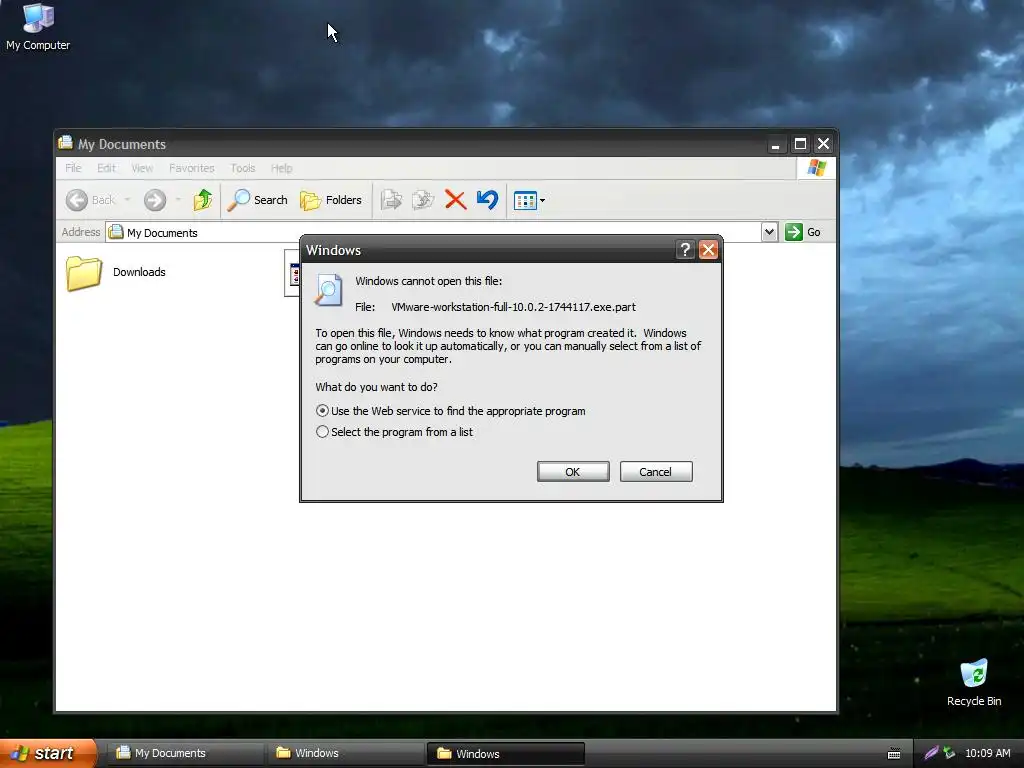Click the 10:09 AM clock
This screenshot has height=768, width=1024.
[987, 753]
